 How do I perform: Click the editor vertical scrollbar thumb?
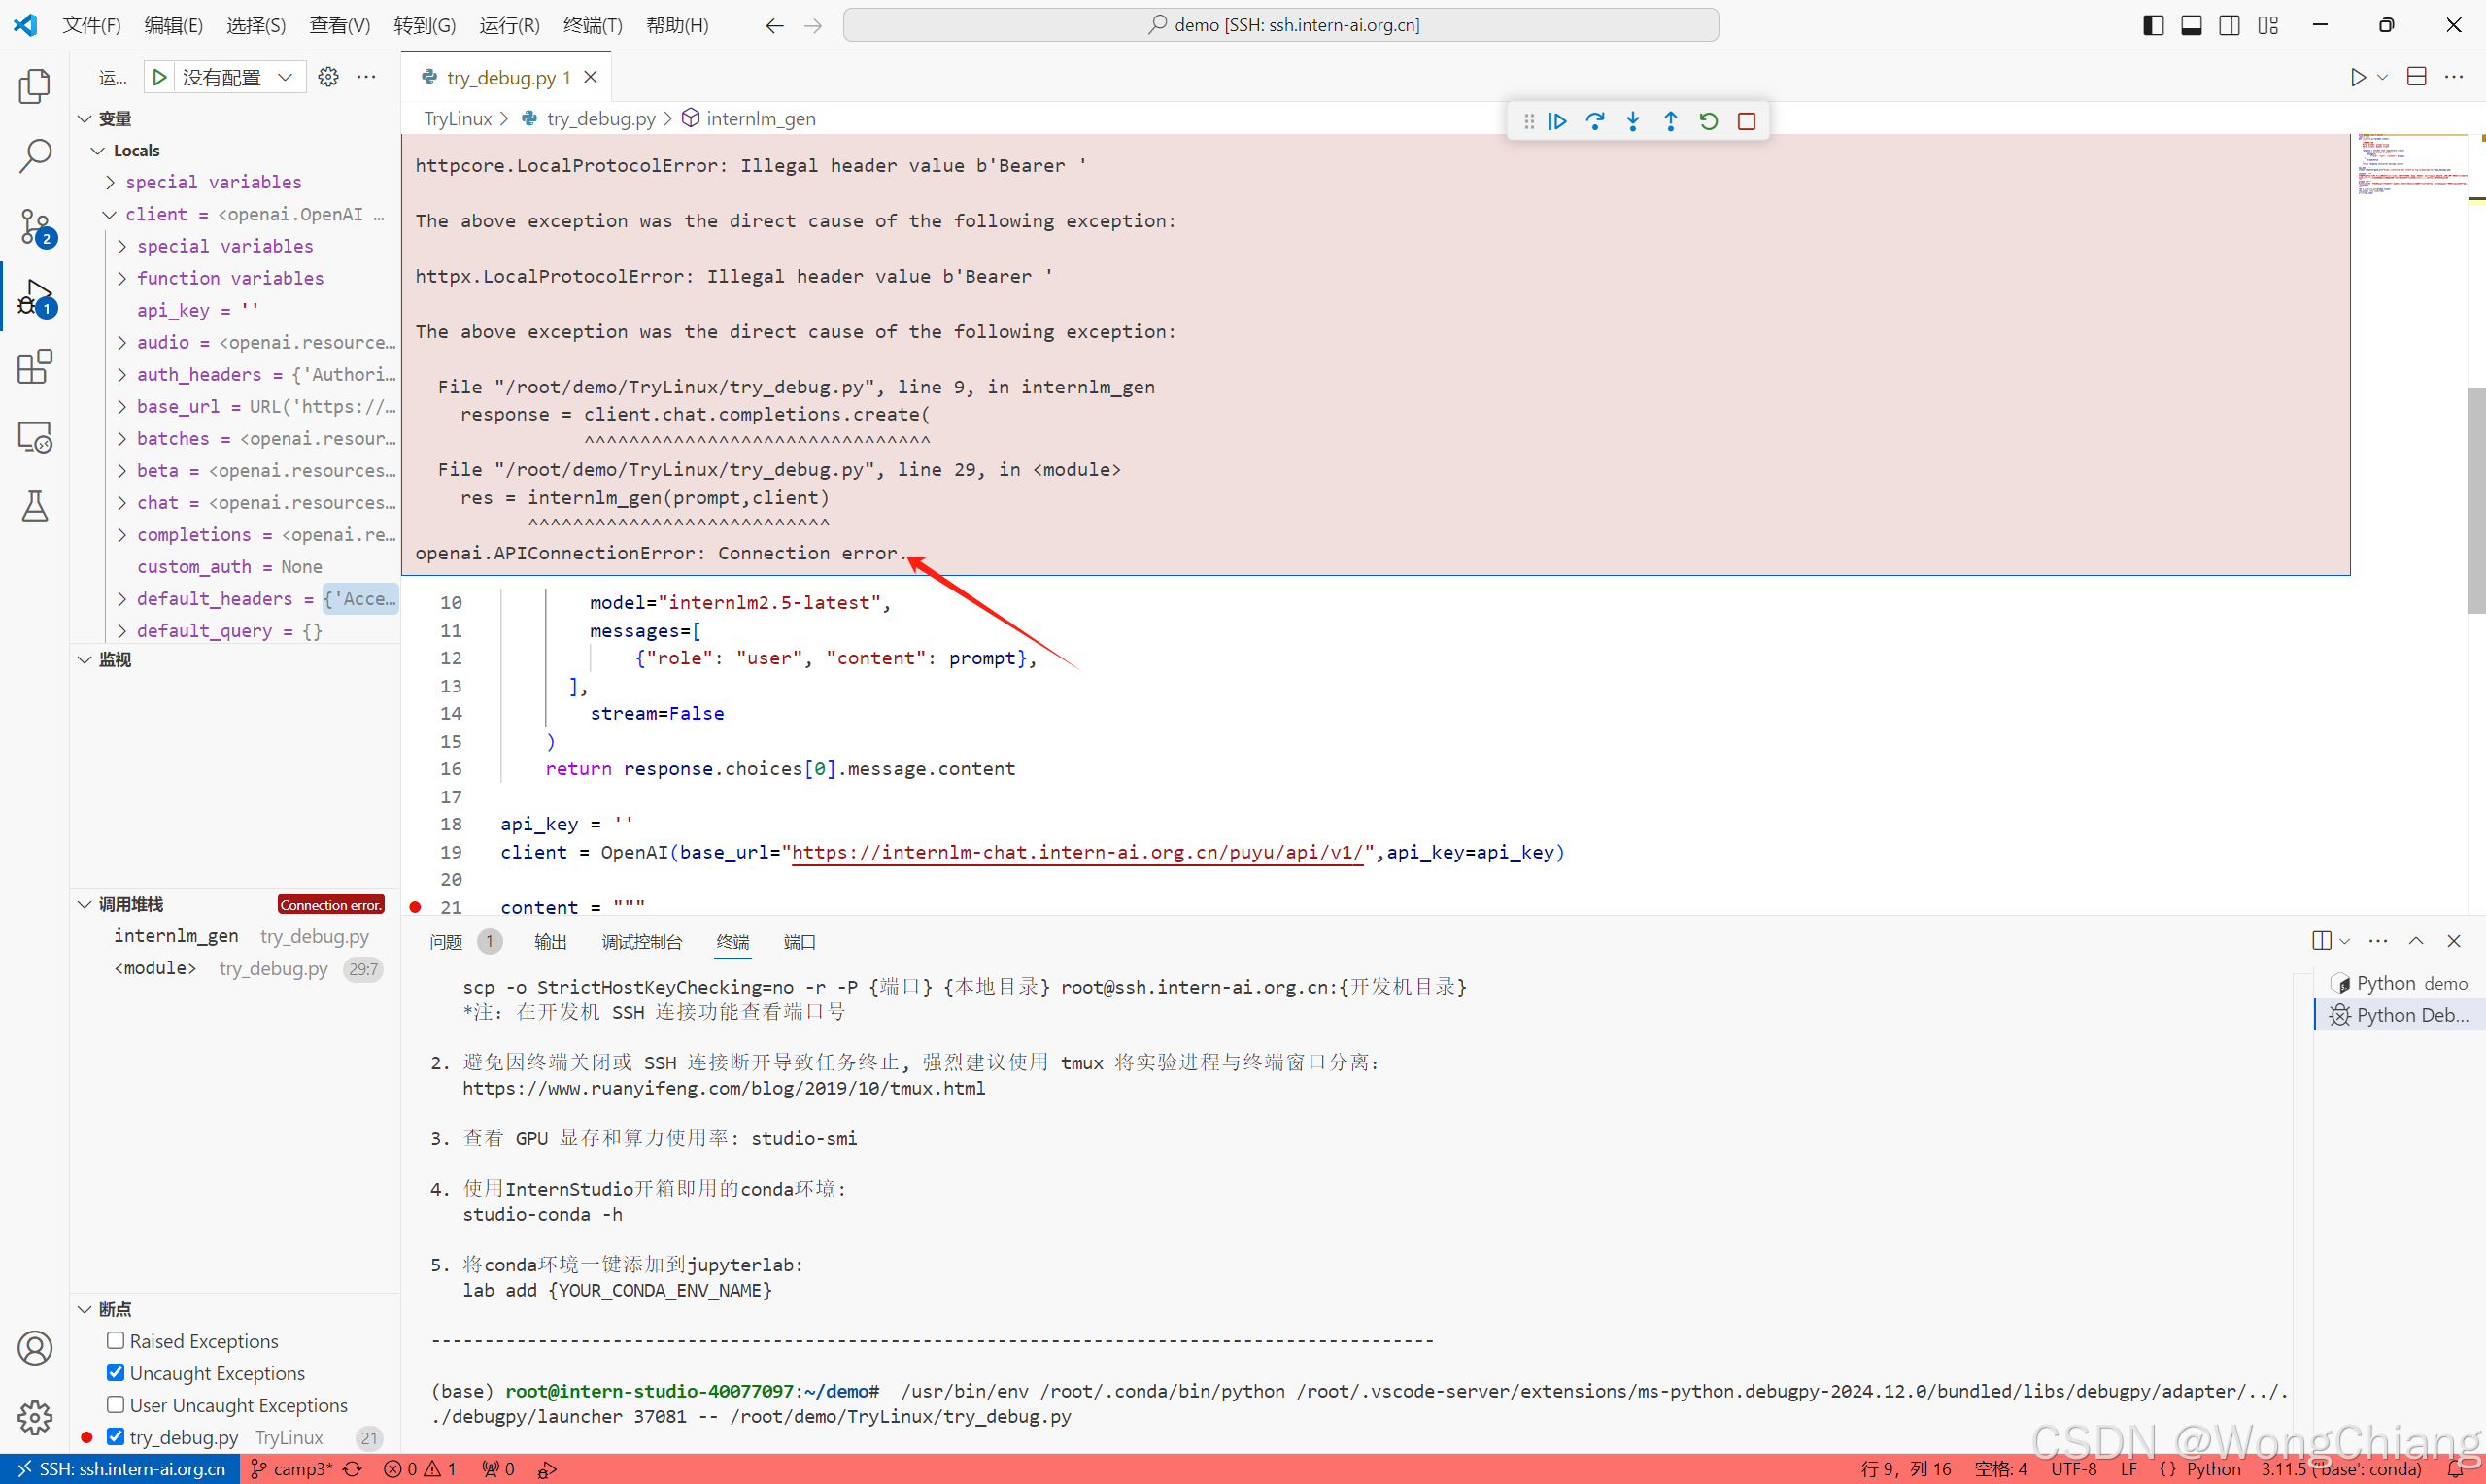point(2475,500)
